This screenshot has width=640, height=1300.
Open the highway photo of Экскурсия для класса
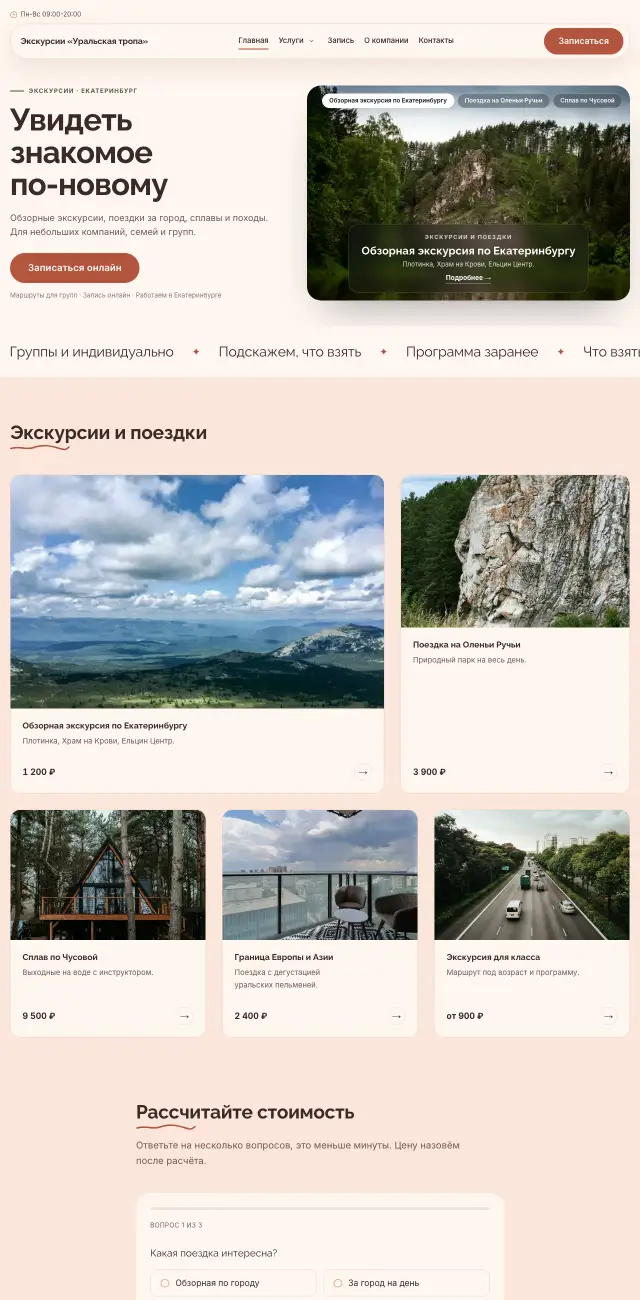click(532, 875)
